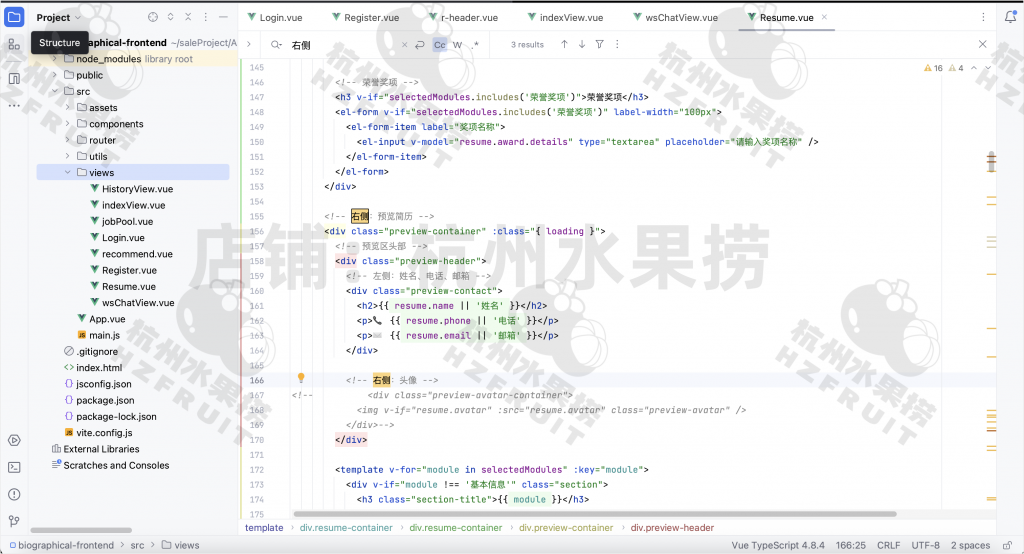Expand the assets folder
This screenshot has width=1024, height=554.
point(67,108)
